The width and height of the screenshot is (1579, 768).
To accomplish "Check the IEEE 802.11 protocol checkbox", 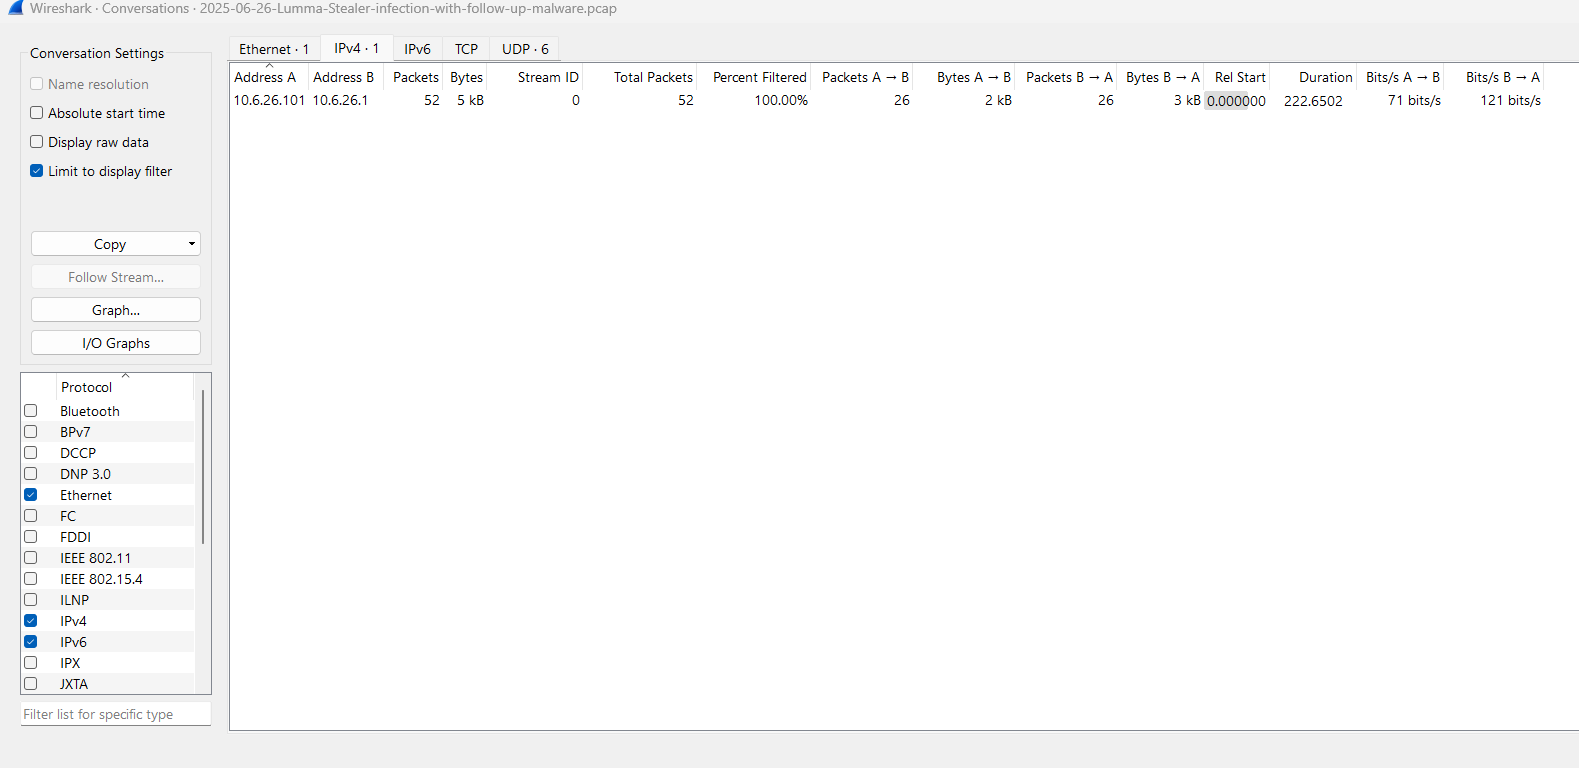I will coord(31,558).
